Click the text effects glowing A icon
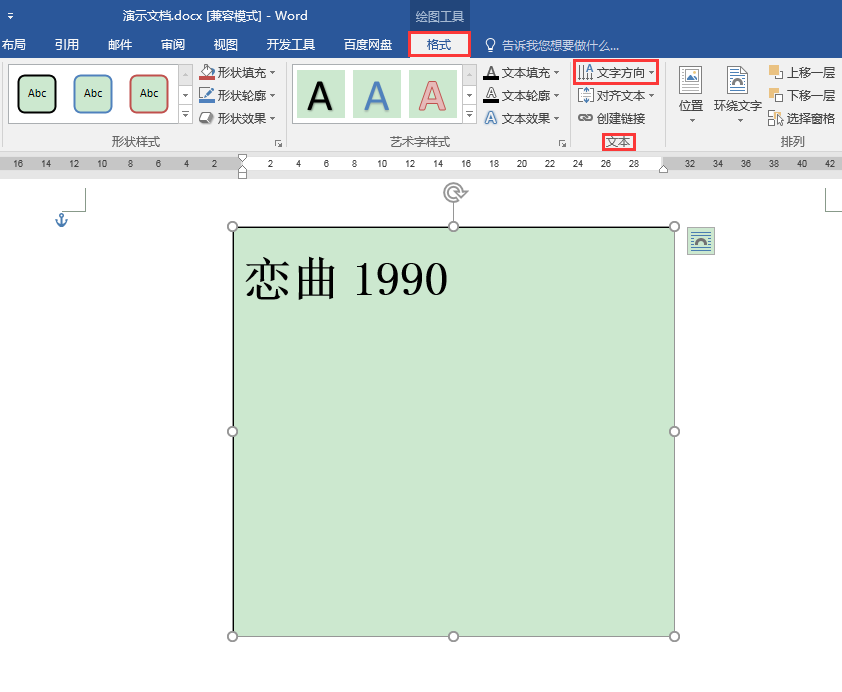 click(x=491, y=118)
